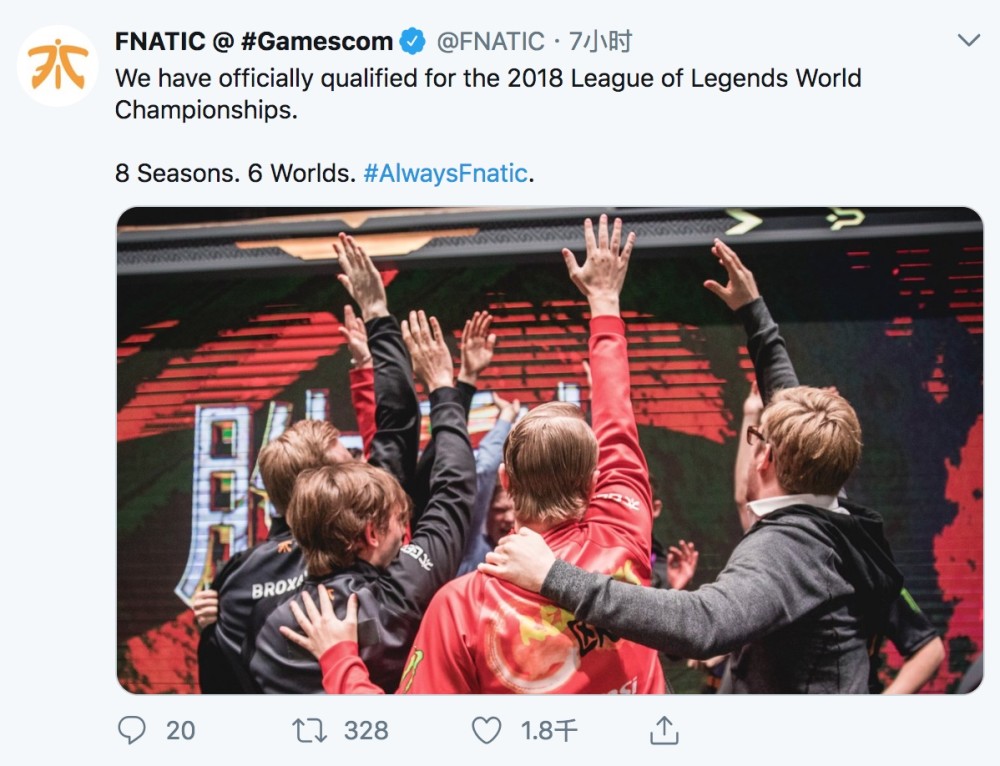View the 1.8千 likes count
The height and width of the screenshot is (766, 1000).
click(549, 731)
